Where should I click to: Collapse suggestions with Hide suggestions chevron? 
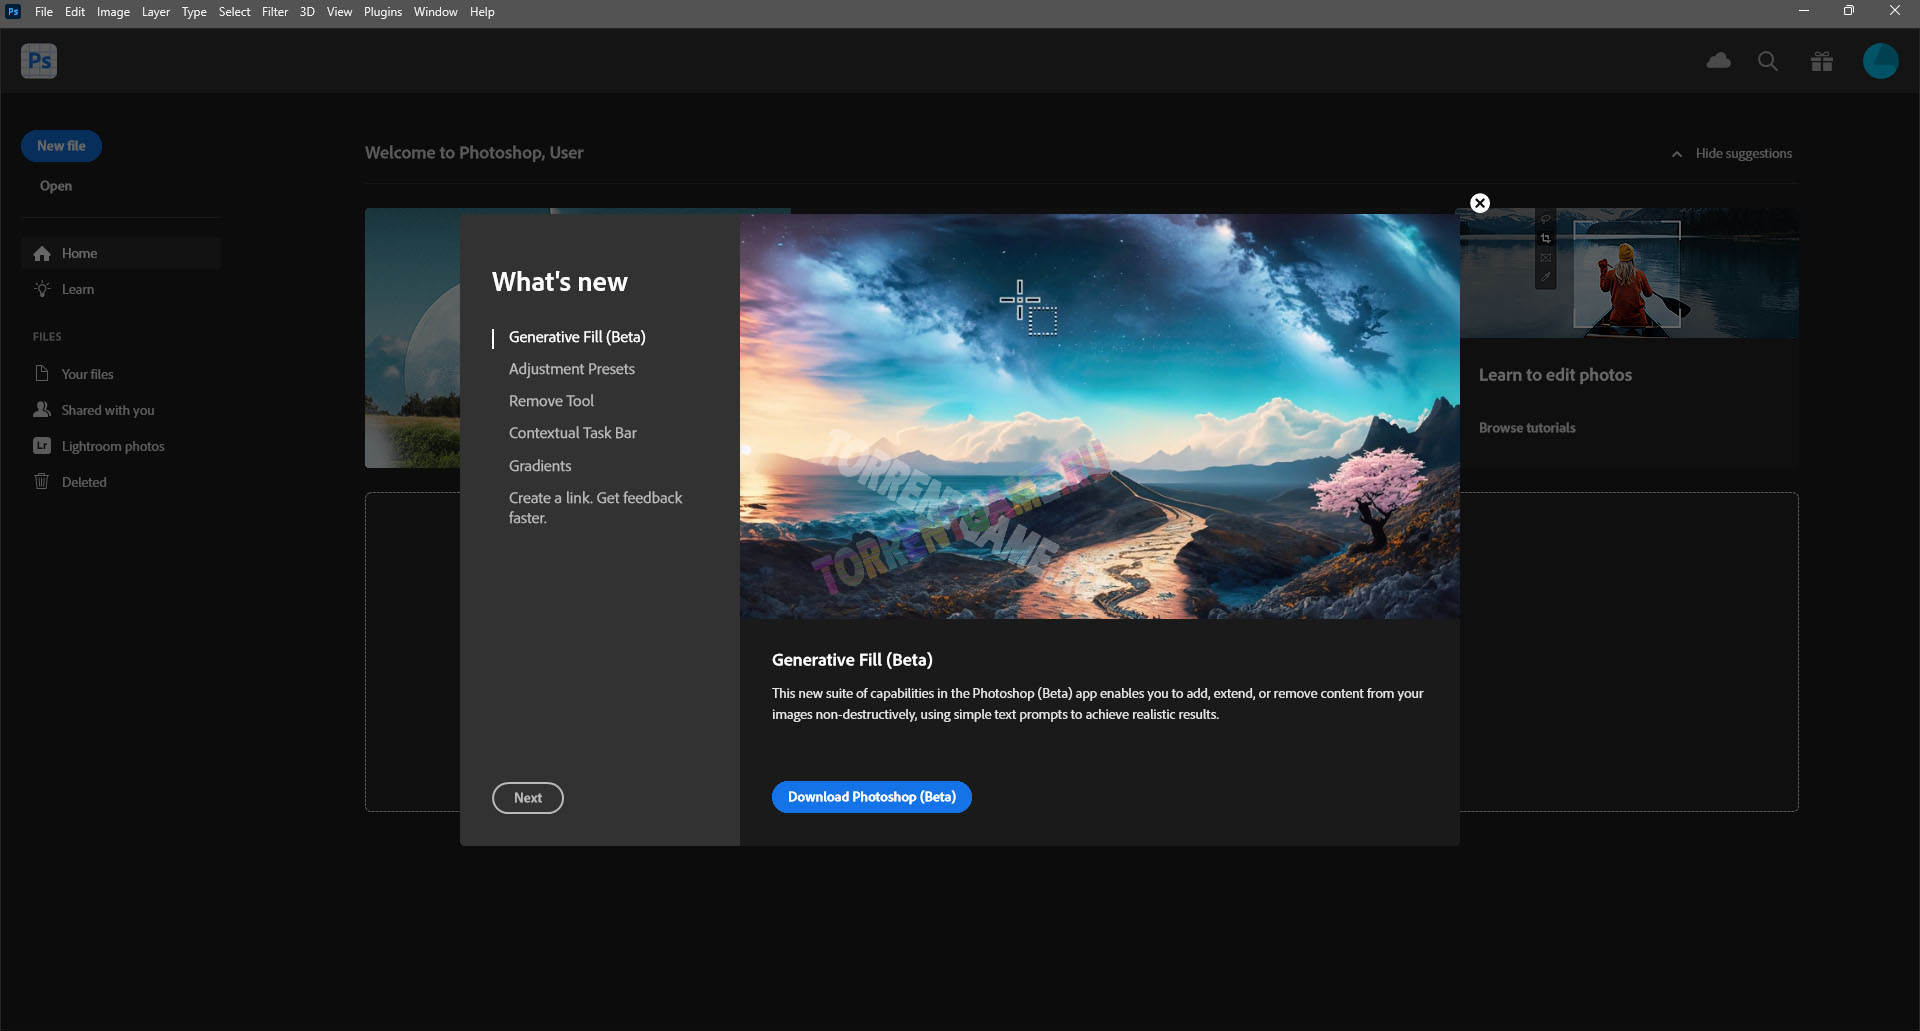[x=1677, y=154]
